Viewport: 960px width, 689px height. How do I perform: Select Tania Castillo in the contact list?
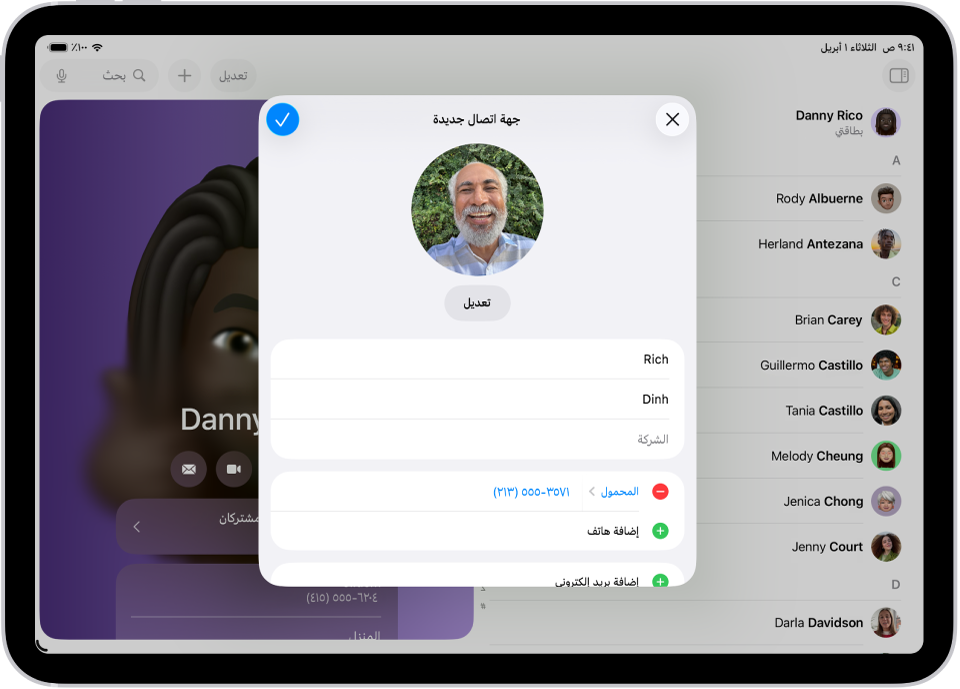click(x=799, y=410)
